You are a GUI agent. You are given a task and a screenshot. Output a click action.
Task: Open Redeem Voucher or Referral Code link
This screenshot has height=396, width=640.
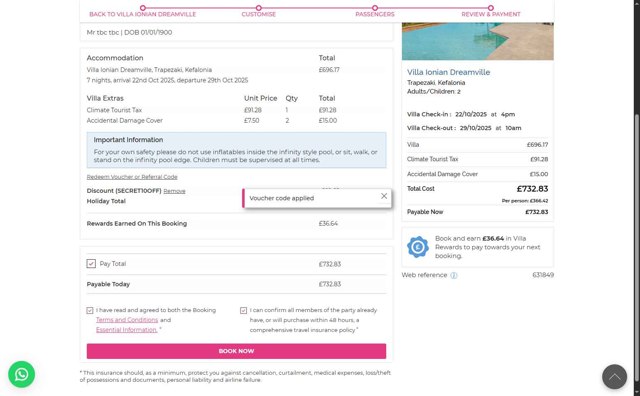[x=132, y=177]
